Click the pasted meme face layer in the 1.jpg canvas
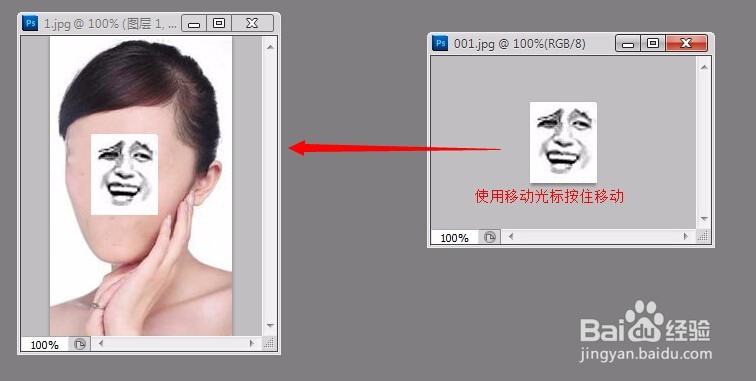 [124, 174]
